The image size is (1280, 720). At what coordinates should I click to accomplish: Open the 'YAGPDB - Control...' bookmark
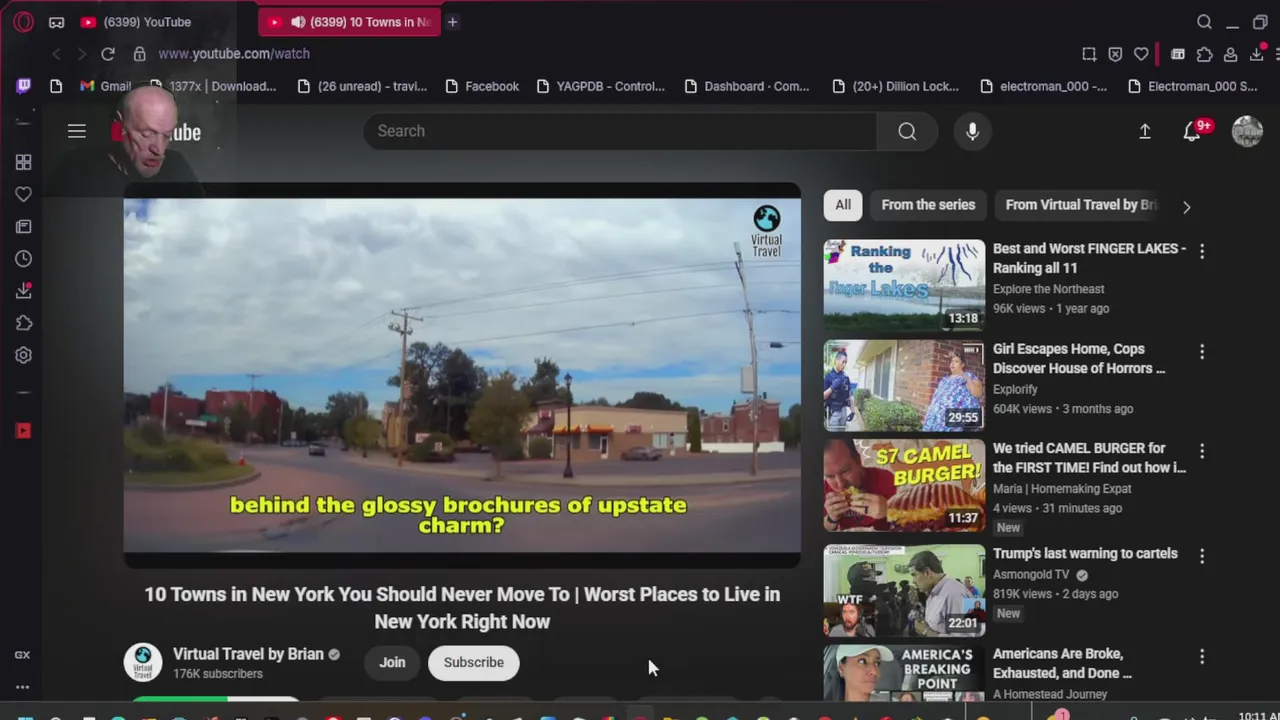pos(600,86)
